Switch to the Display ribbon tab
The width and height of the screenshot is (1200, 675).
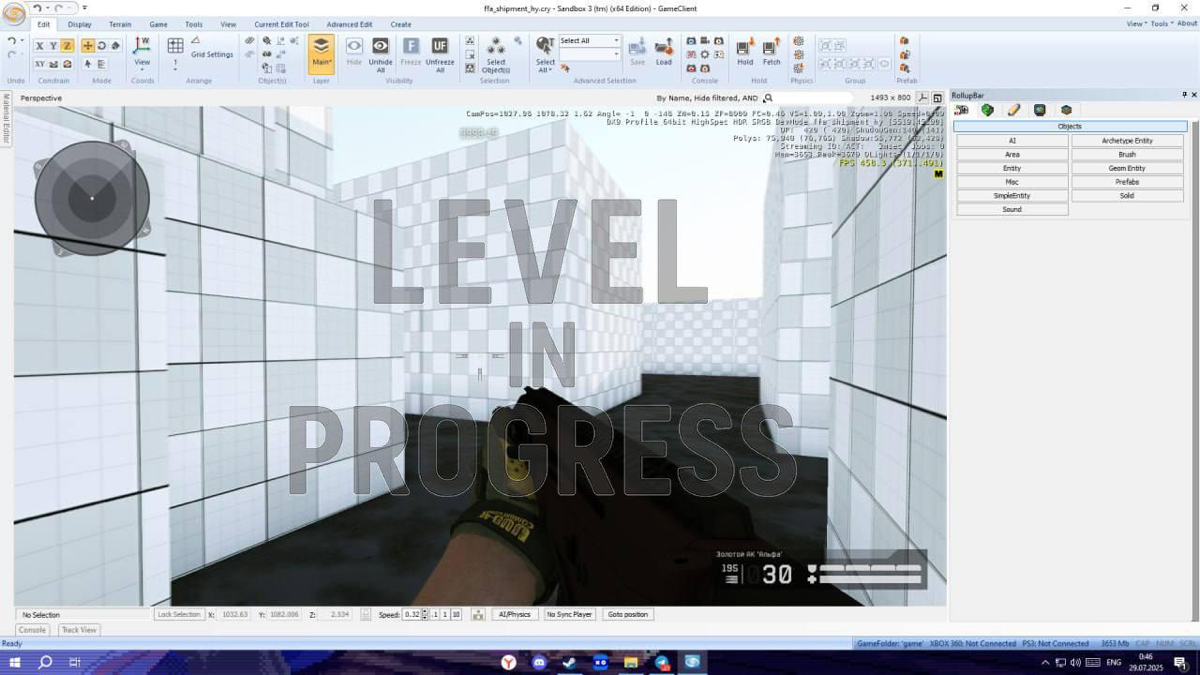80,24
